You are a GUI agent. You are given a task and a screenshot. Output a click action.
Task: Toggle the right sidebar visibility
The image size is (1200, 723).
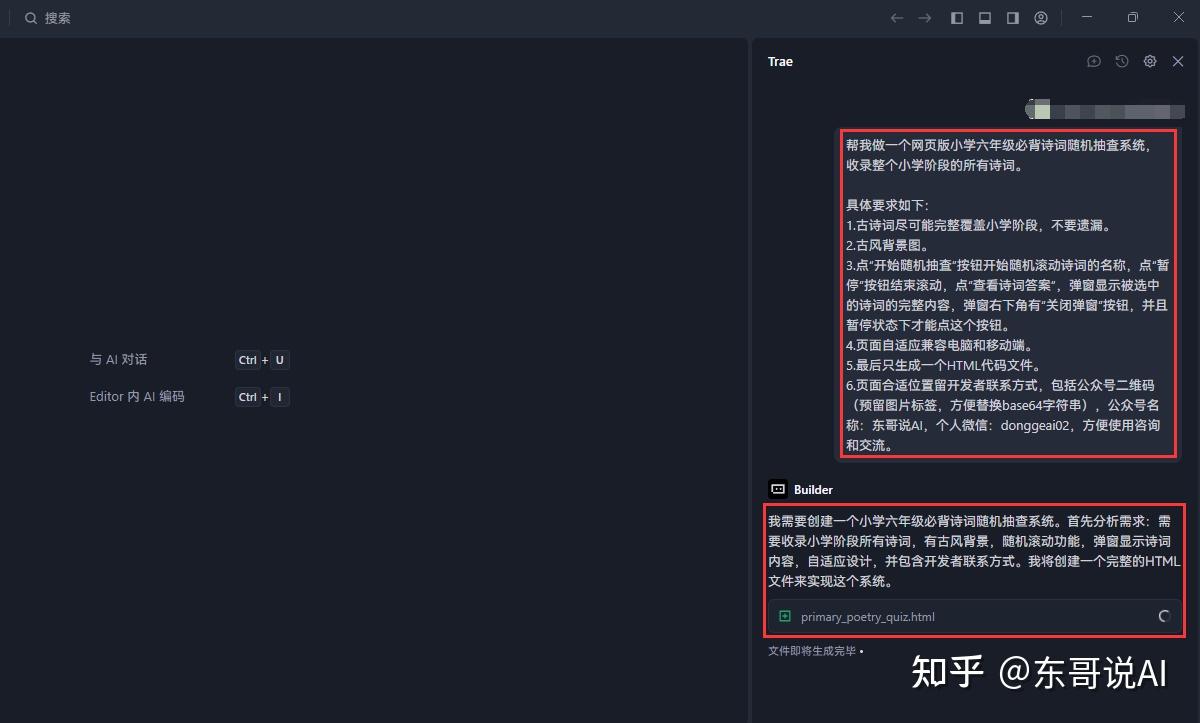(x=1012, y=17)
